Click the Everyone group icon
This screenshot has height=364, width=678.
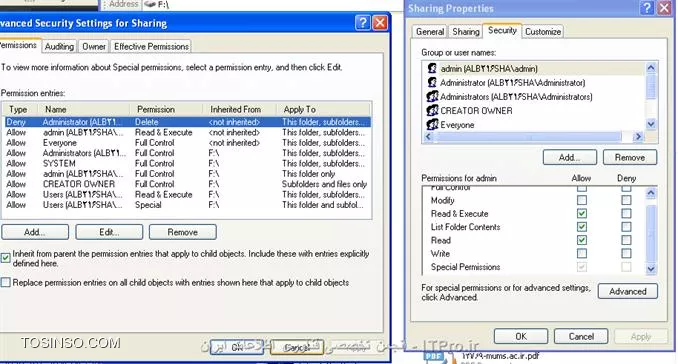coord(432,125)
